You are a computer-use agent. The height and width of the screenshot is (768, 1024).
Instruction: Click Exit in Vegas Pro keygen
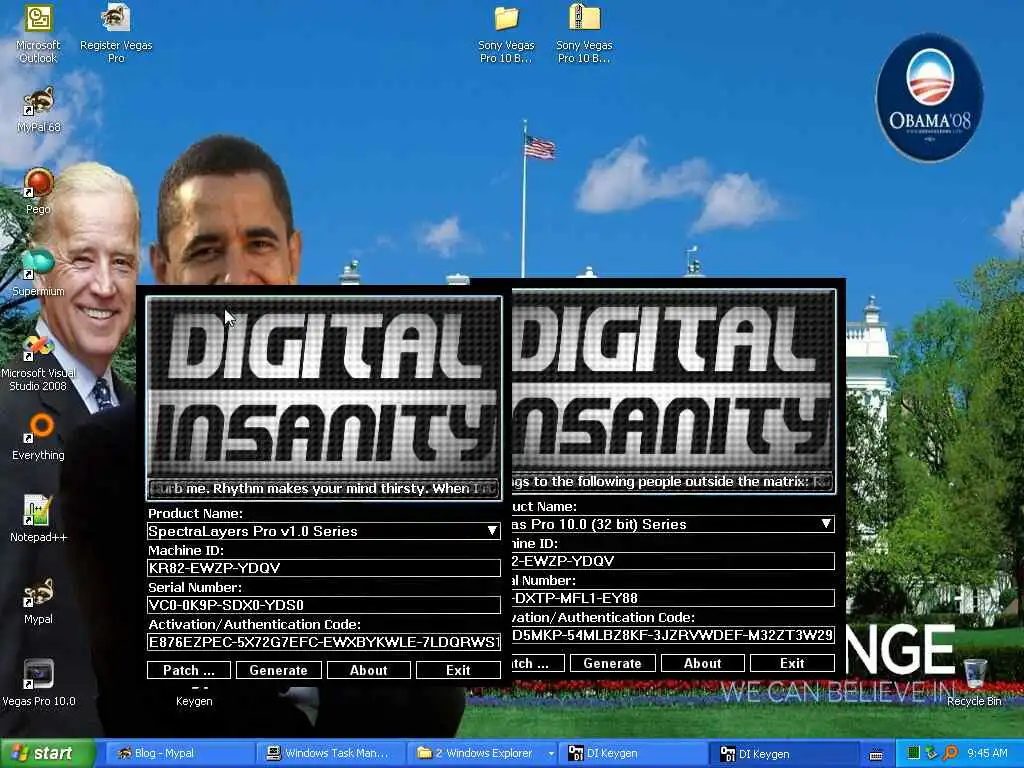[x=792, y=663]
